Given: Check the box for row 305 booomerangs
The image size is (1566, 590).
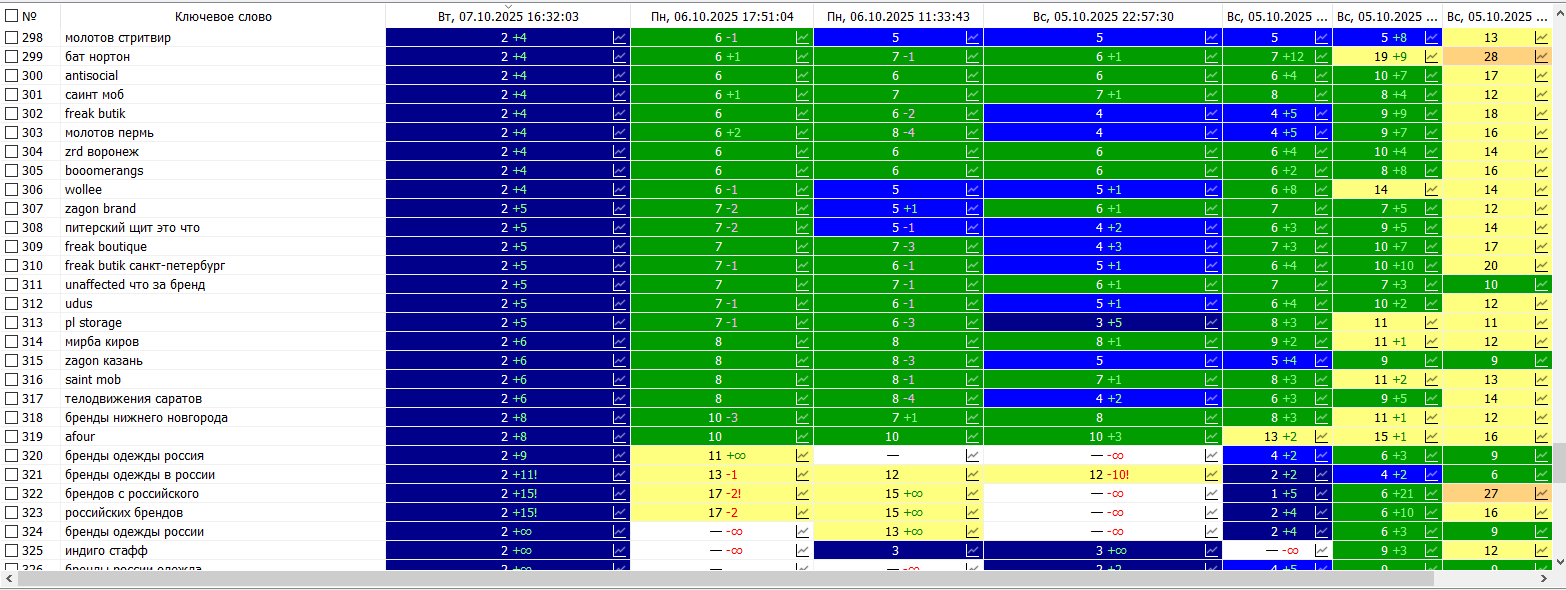Looking at the screenshot, I should [12, 171].
